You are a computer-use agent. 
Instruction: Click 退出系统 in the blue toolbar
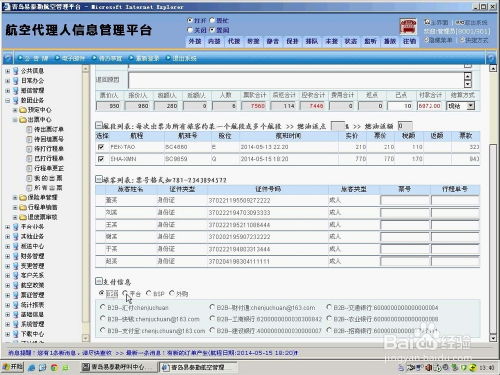coord(185,59)
